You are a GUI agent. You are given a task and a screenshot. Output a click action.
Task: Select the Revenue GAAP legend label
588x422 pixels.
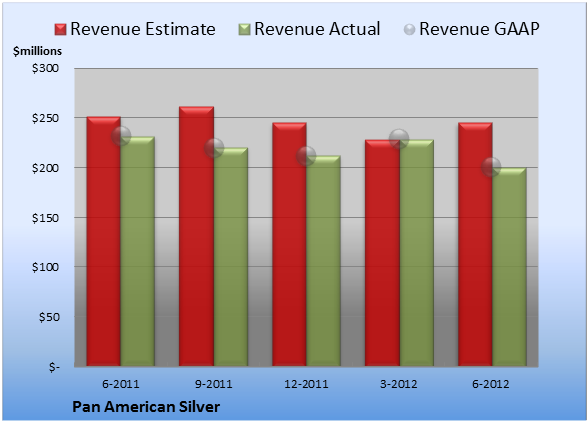479,29
